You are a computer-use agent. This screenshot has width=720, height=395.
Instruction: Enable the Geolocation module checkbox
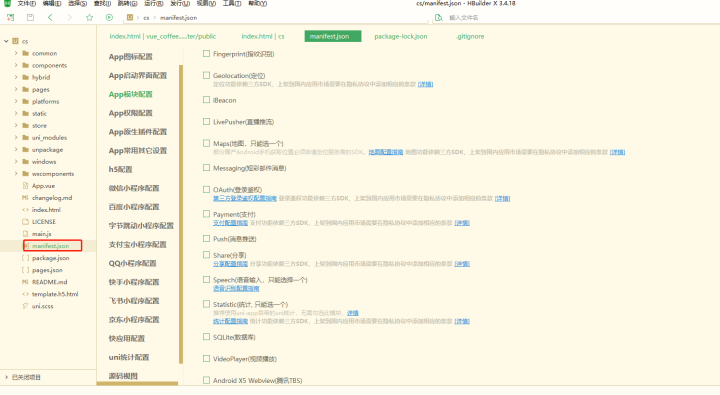point(207,75)
